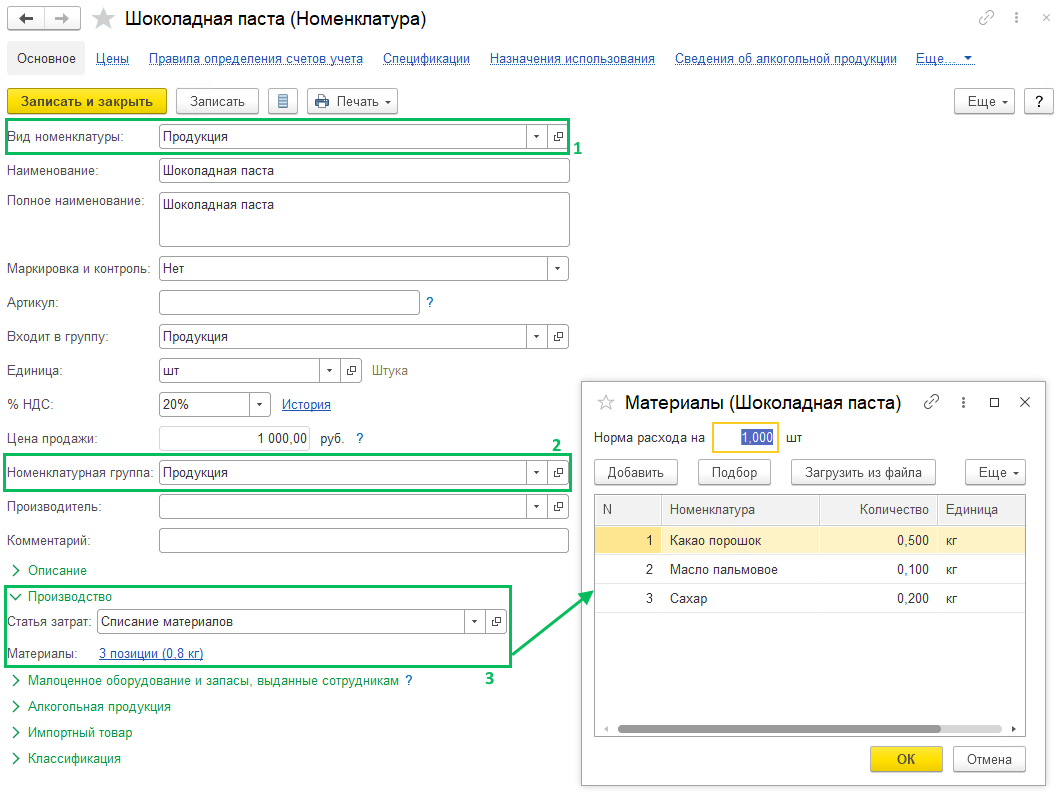
Task: Open the Номенклатурная группа item card icon
Action: coord(558,473)
